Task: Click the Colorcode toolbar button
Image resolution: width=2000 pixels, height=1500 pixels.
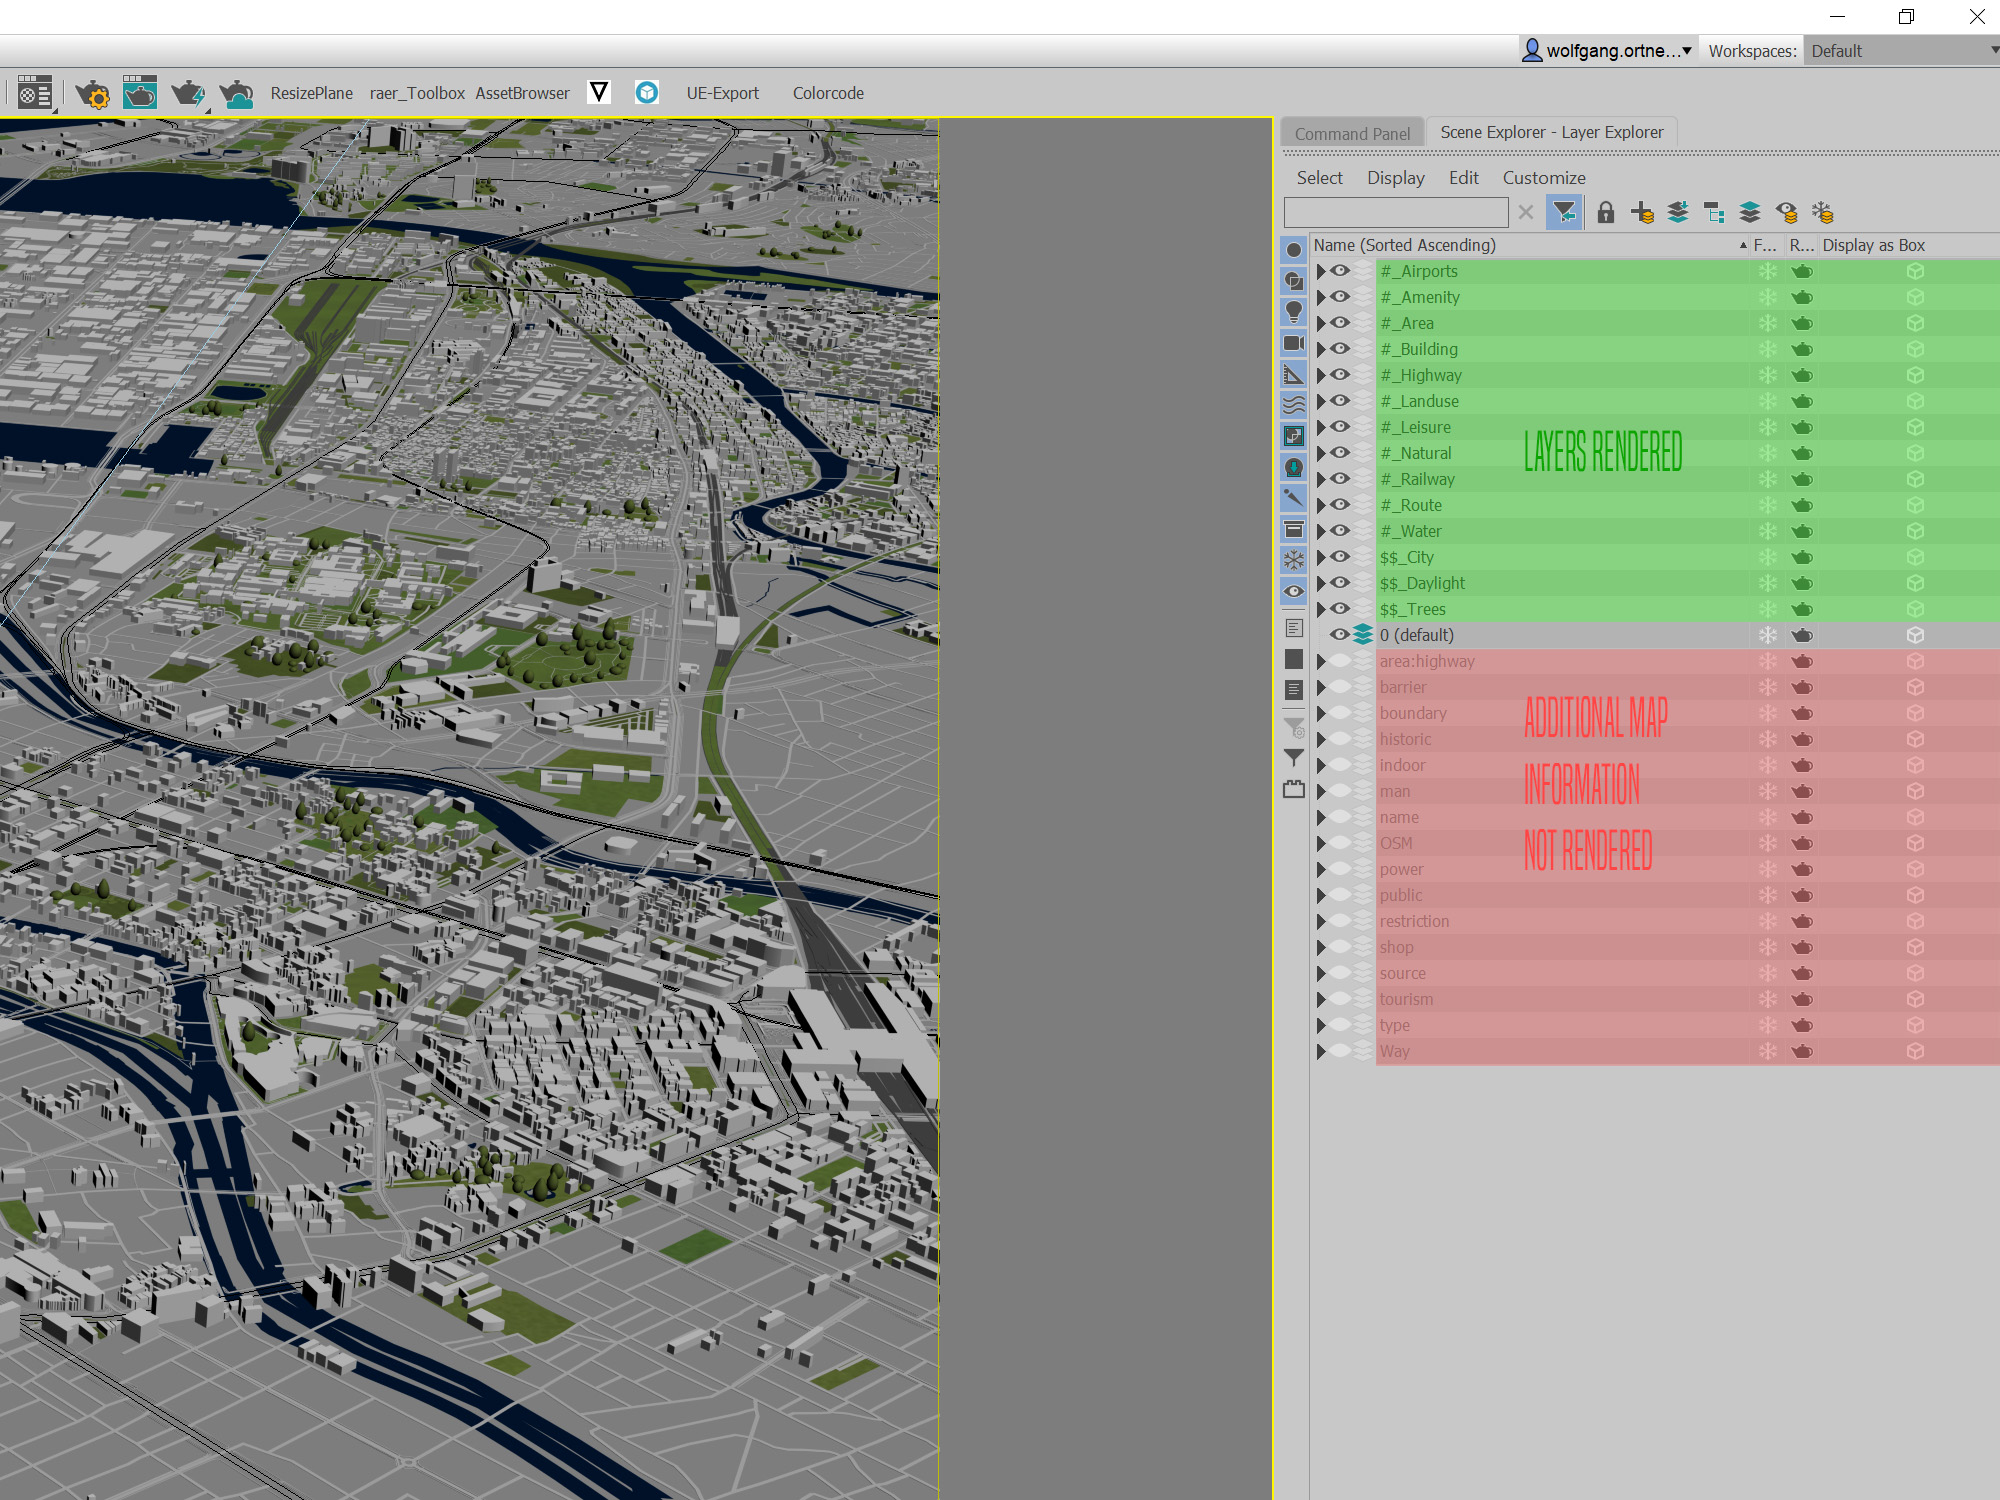Action: click(x=828, y=93)
